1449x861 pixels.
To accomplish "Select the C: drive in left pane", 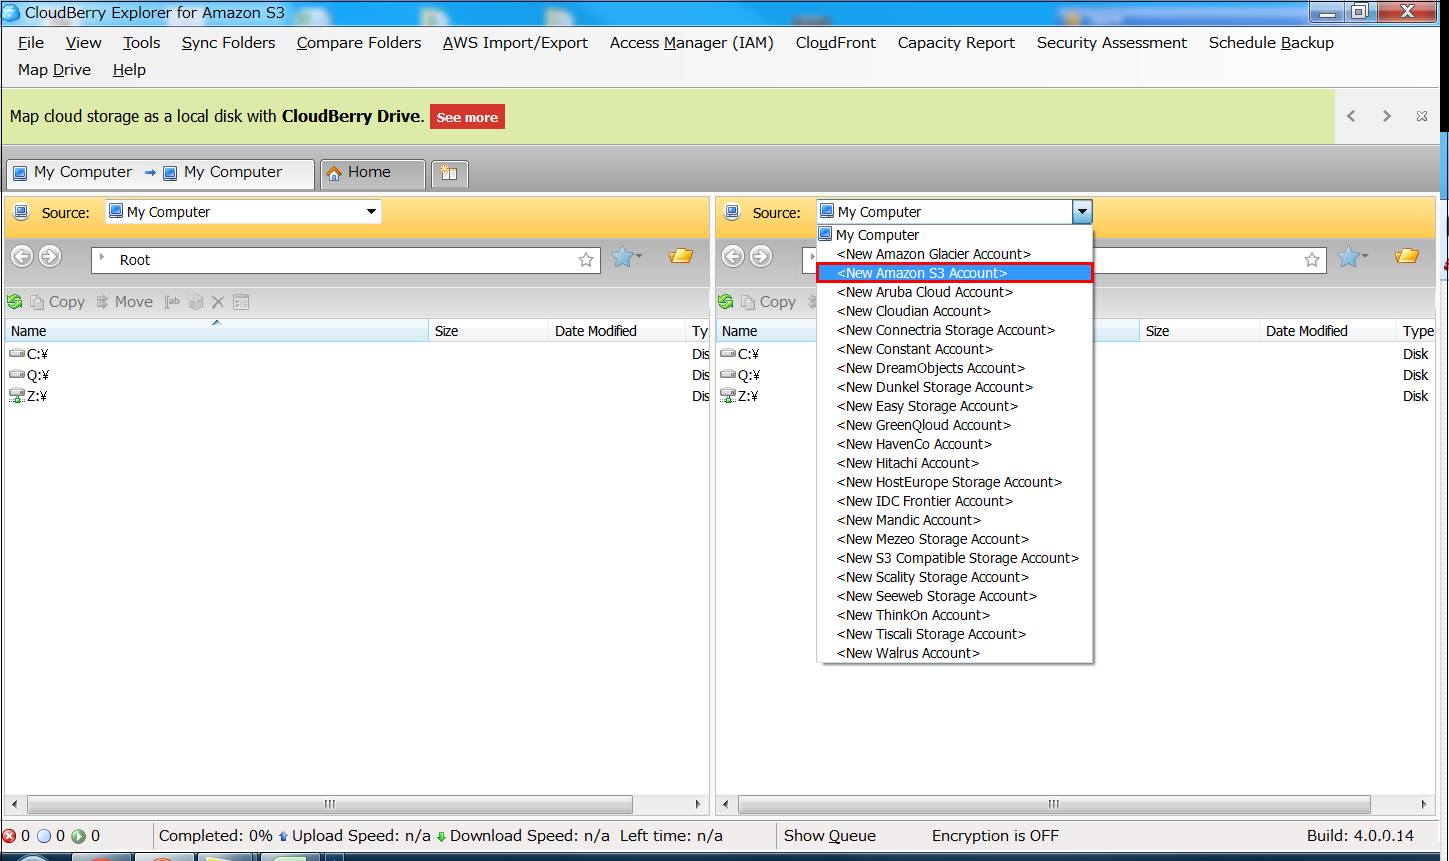I will (37, 354).
